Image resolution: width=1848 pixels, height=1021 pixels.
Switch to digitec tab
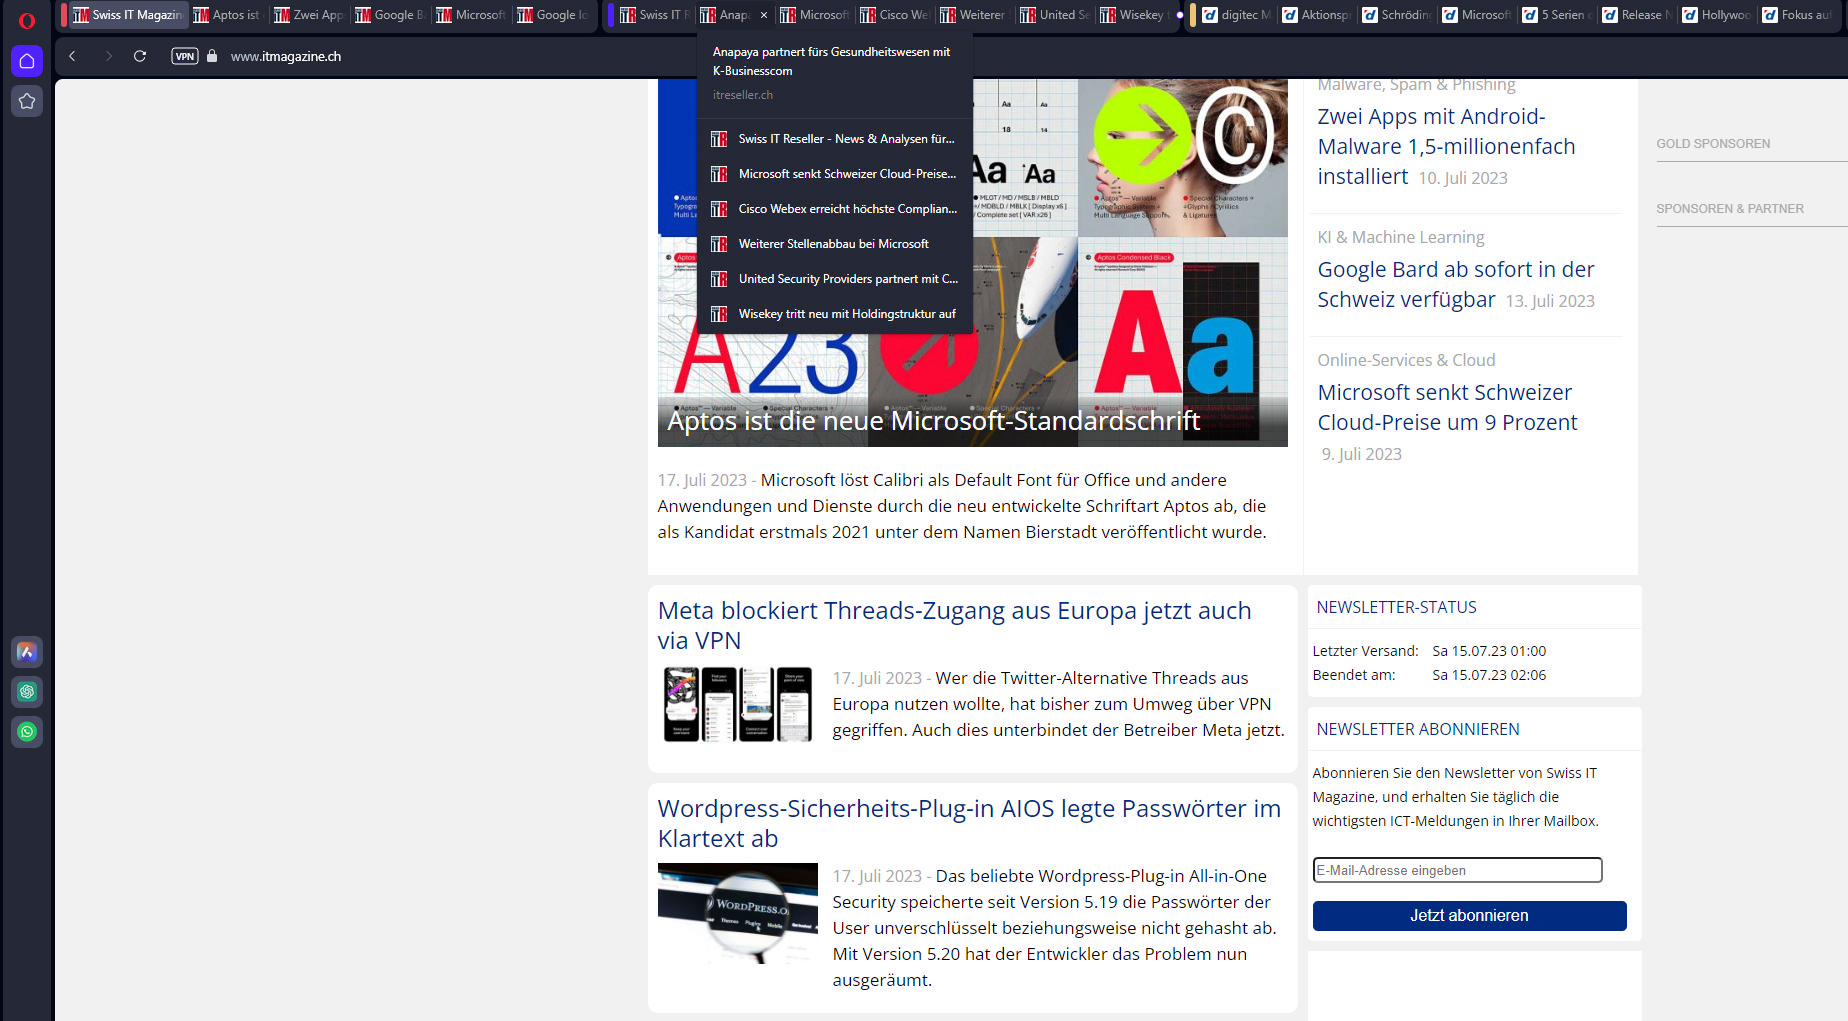1237,15
